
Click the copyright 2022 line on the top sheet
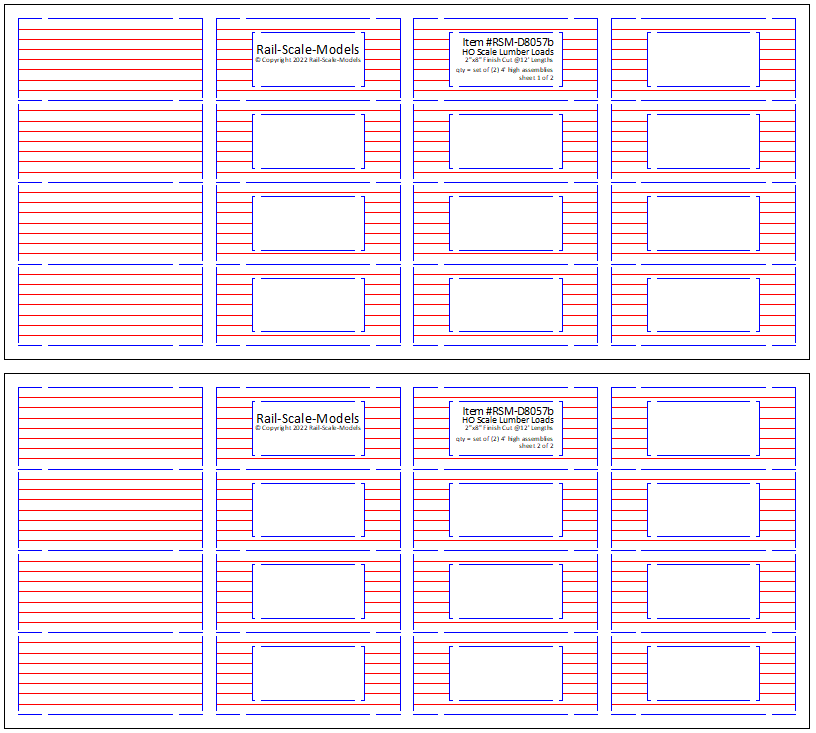pyautogui.click(x=308, y=60)
